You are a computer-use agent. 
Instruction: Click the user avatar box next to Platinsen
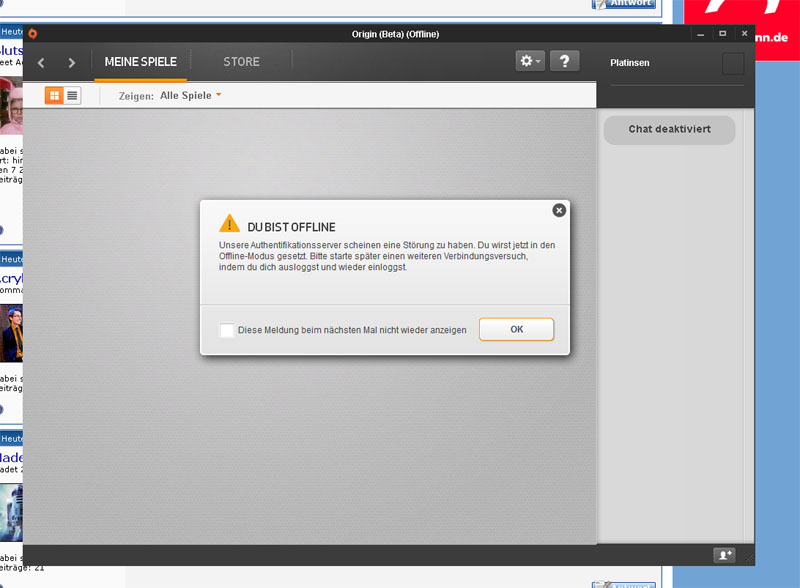pos(733,64)
